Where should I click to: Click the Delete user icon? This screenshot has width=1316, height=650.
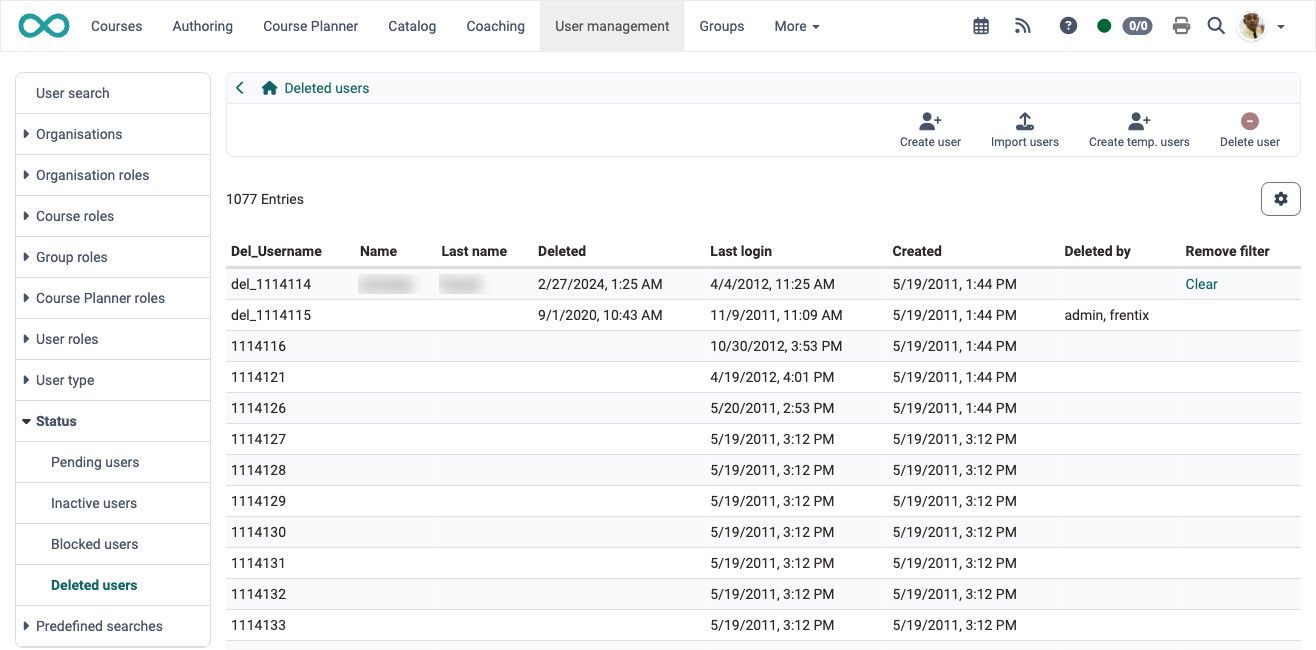[1250, 122]
